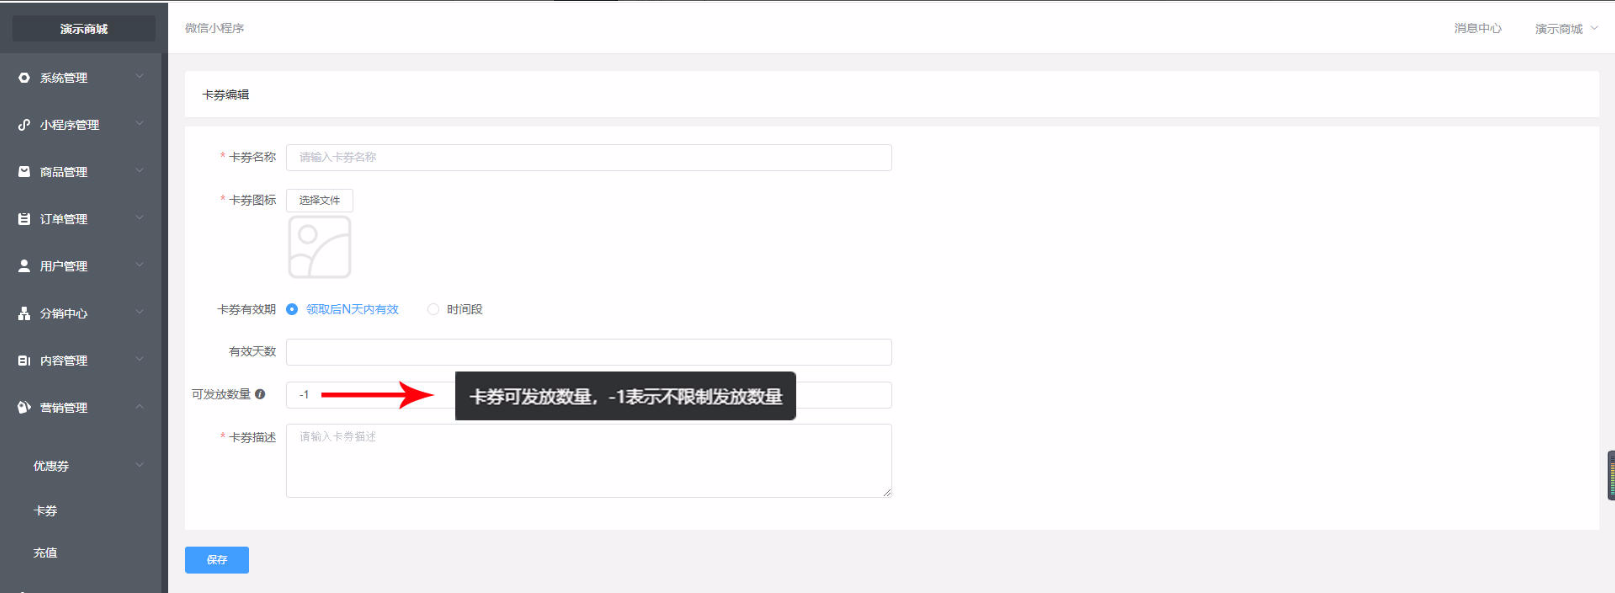This screenshot has height=593, width=1615.
Task: Click the 订单管理 clipboard icon
Action: tap(24, 219)
